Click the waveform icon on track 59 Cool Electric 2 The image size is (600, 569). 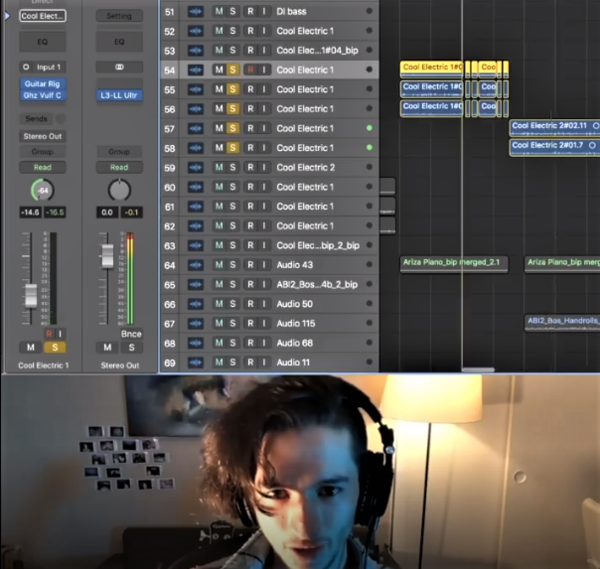(x=195, y=167)
